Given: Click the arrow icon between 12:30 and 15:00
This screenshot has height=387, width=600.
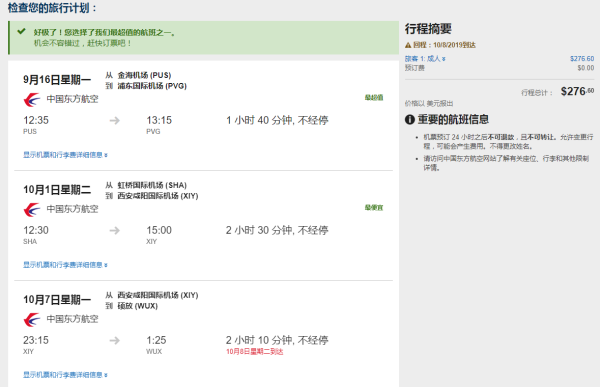Looking at the screenshot, I should click(x=115, y=230).
